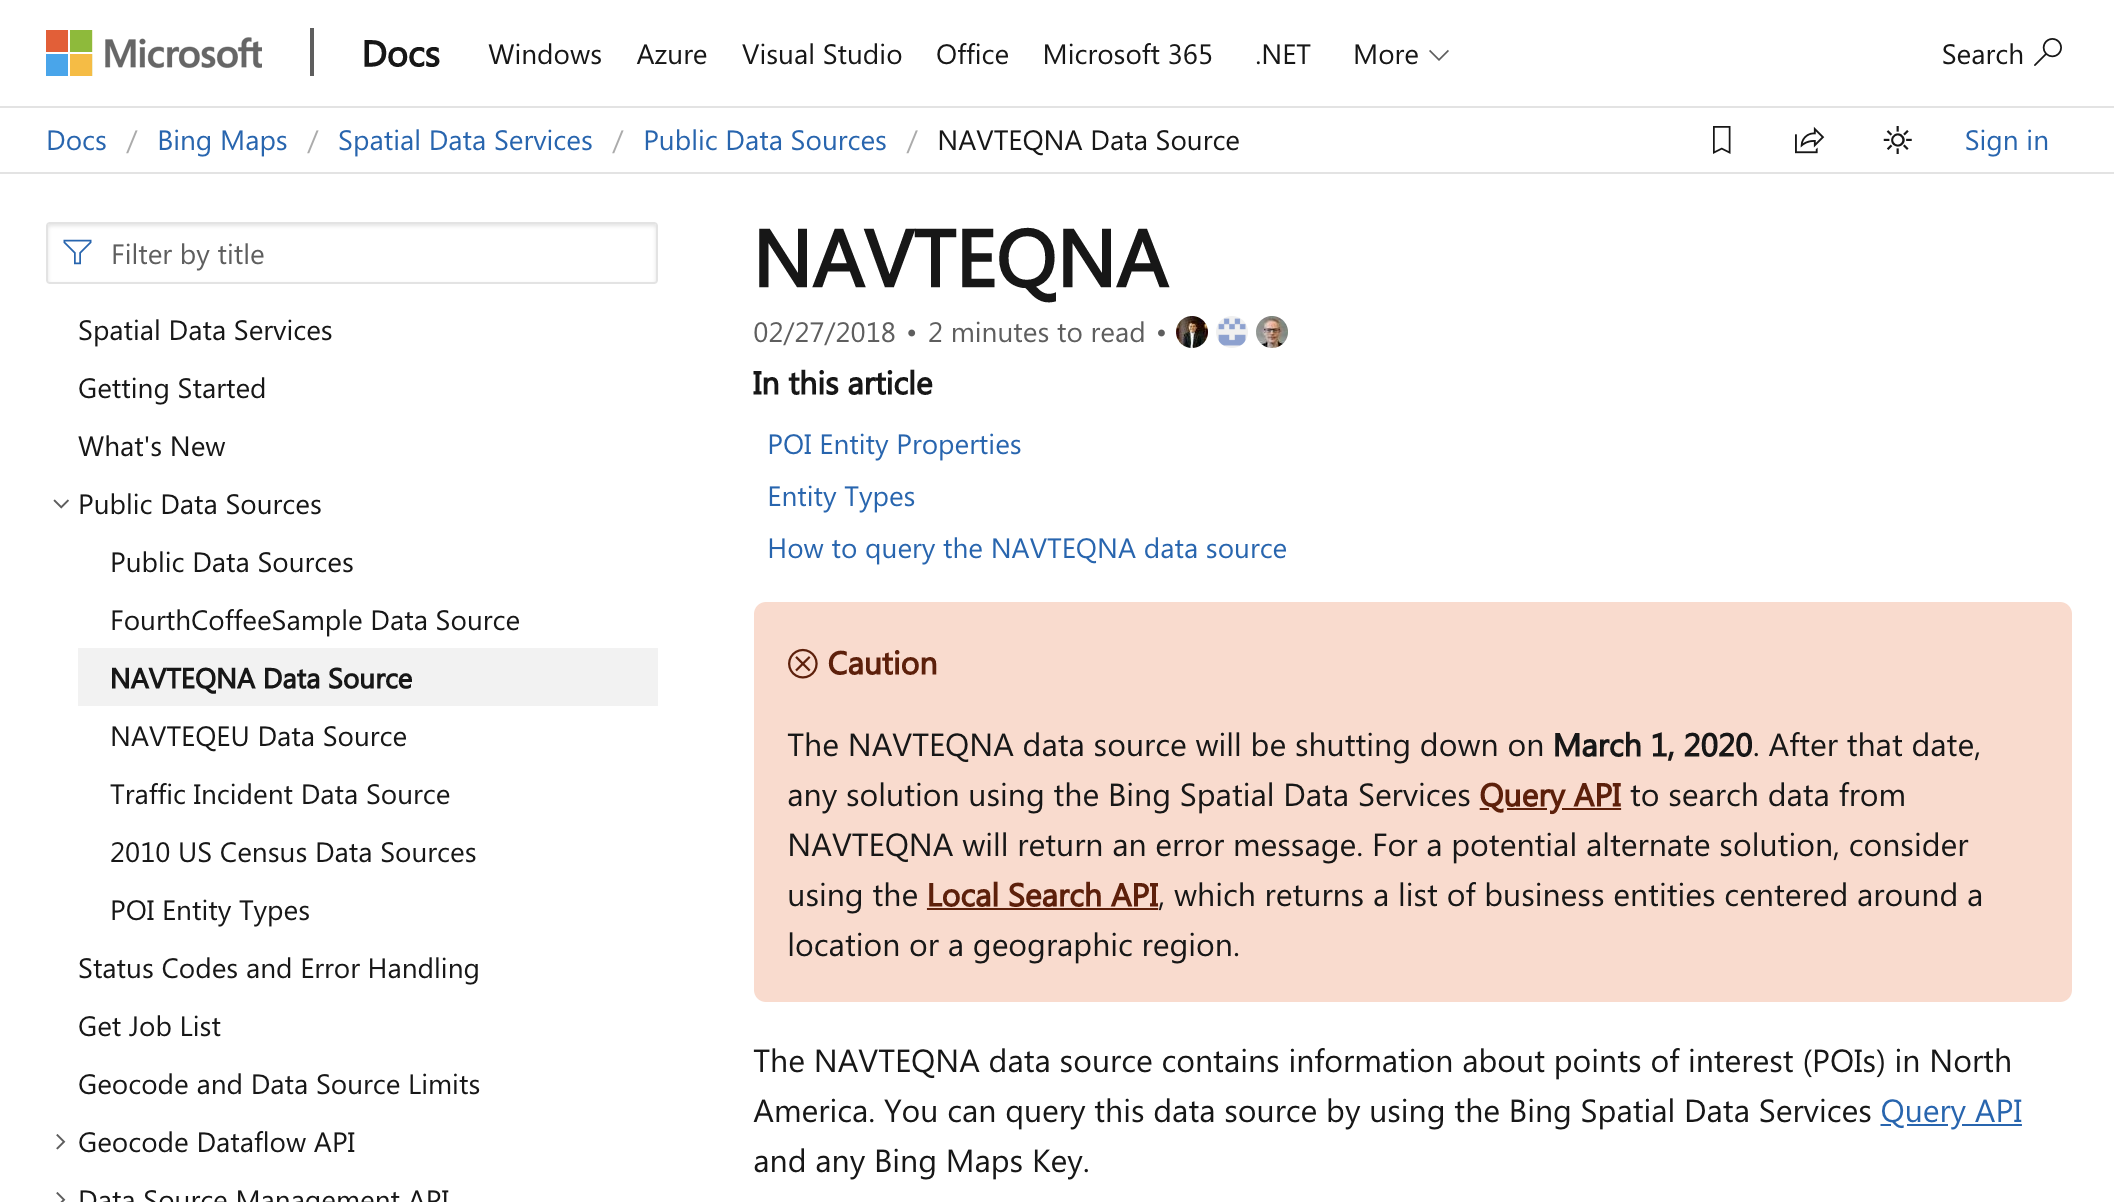Open the share icon menu
The image size is (2114, 1202).
click(1809, 140)
